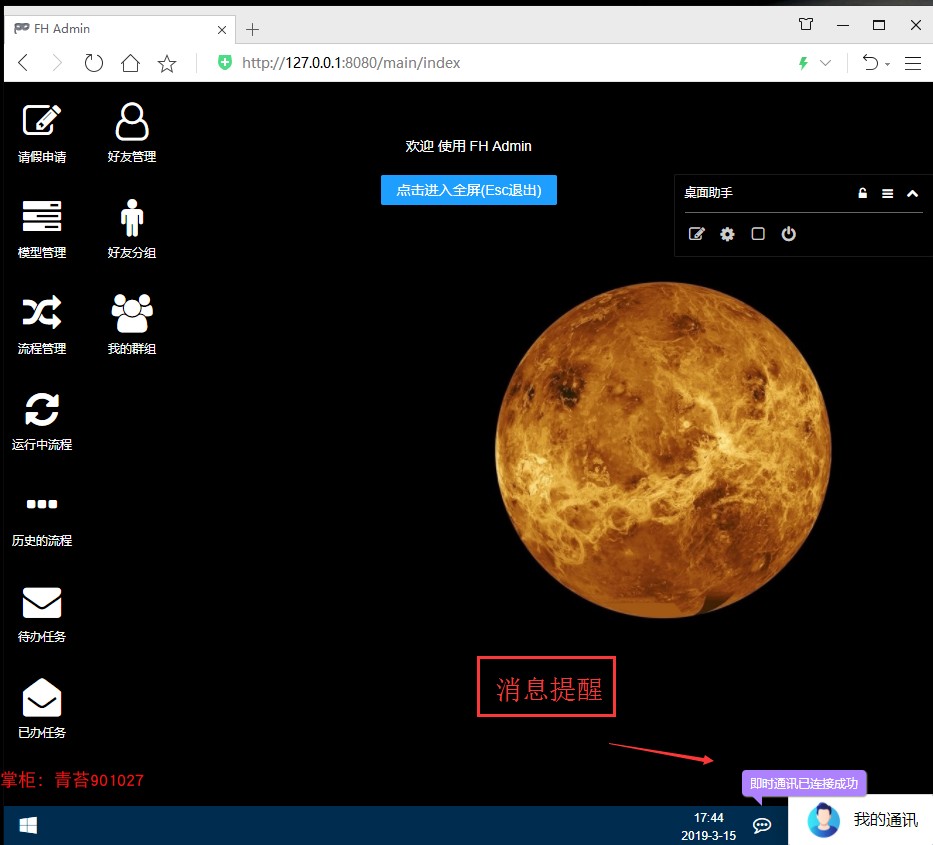
Task: Expand the address bar dropdown chevron
Action: tap(825, 62)
